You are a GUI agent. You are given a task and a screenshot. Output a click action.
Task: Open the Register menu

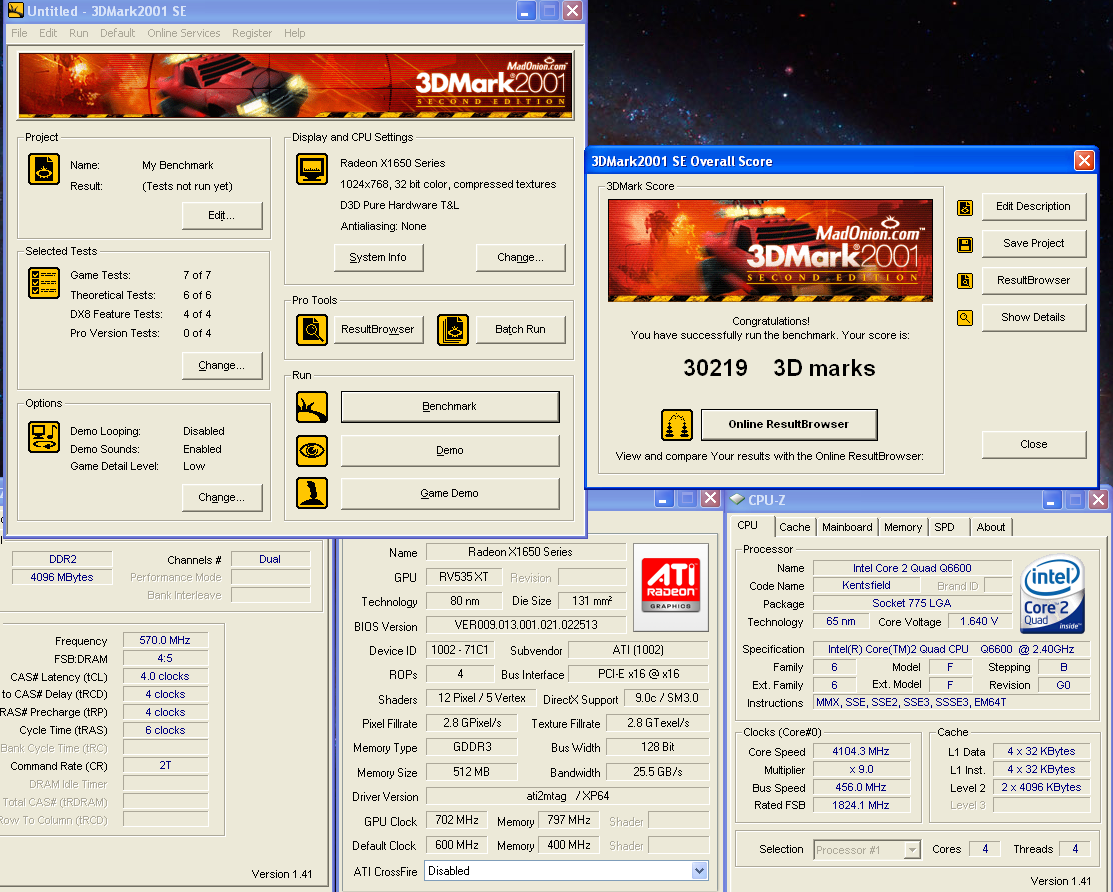(252, 33)
